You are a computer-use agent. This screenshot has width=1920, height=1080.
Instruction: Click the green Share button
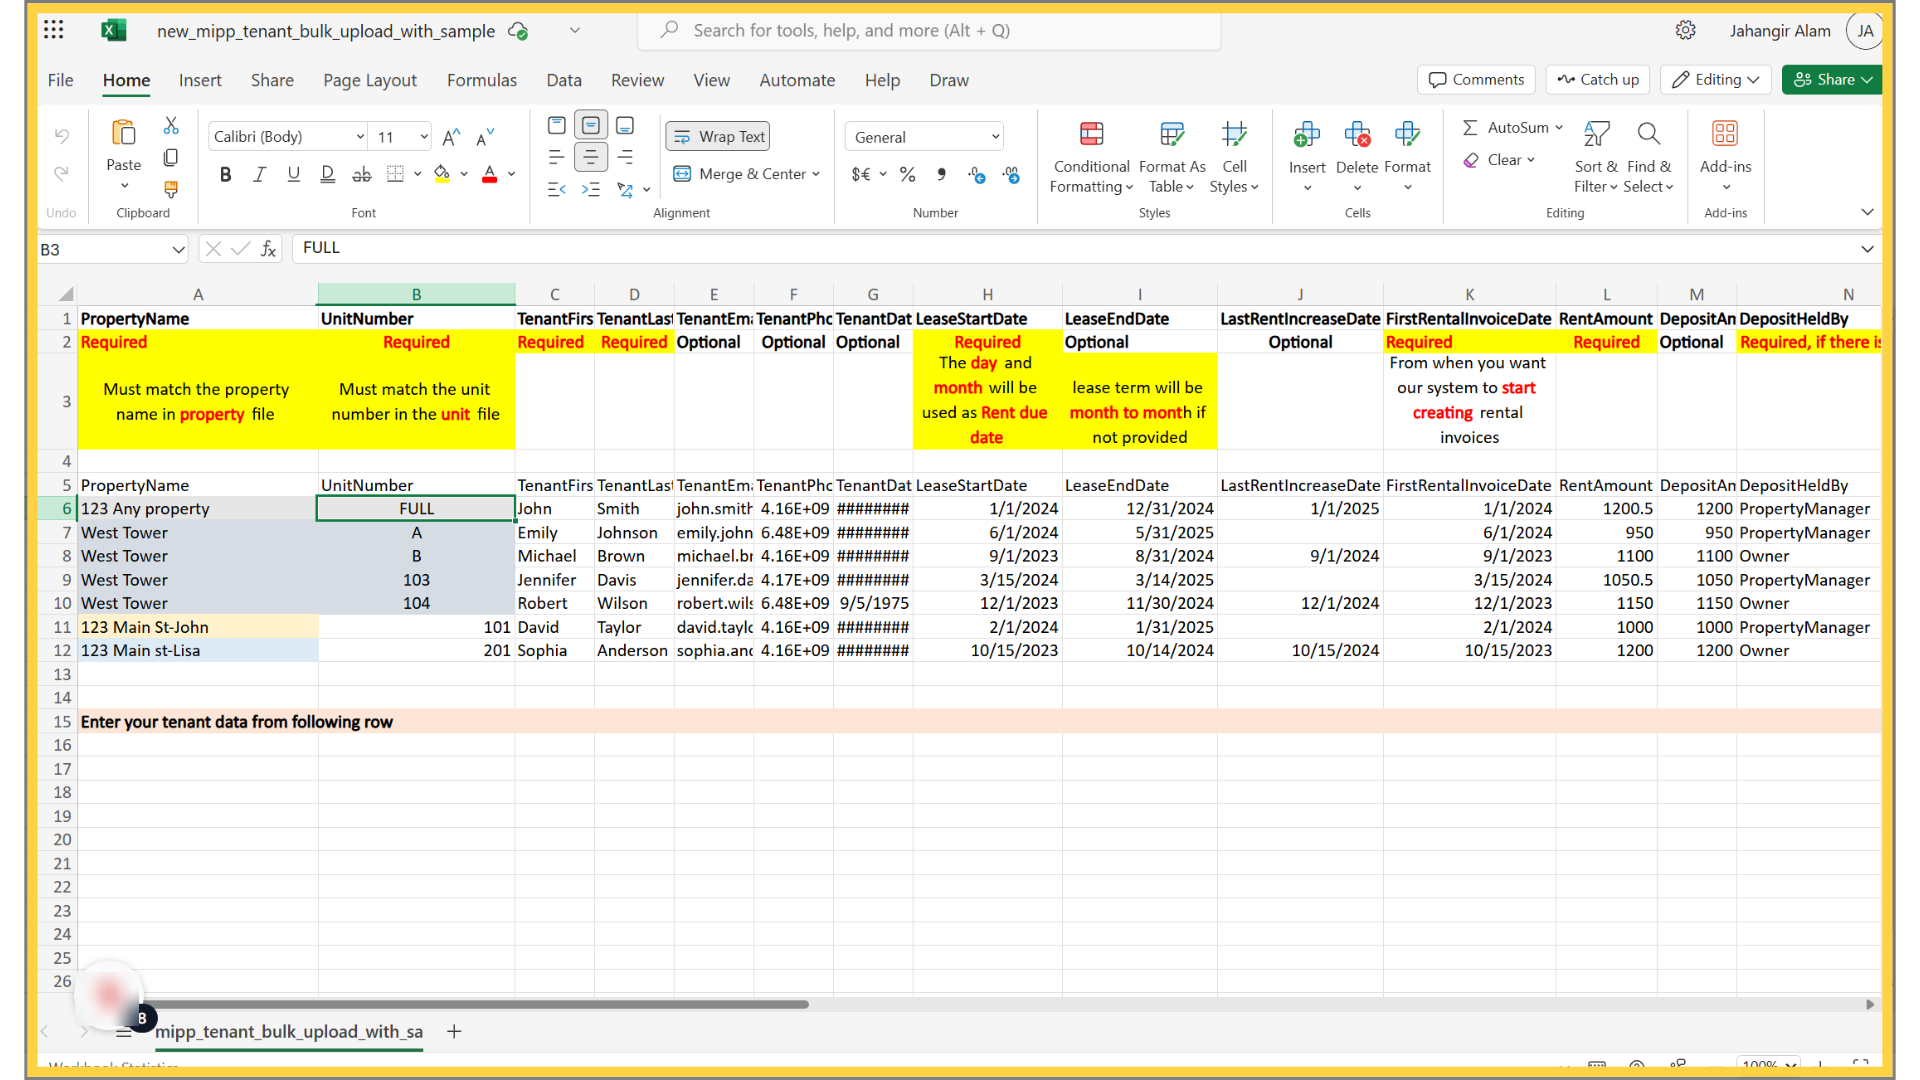click(x=1831, y=80)
